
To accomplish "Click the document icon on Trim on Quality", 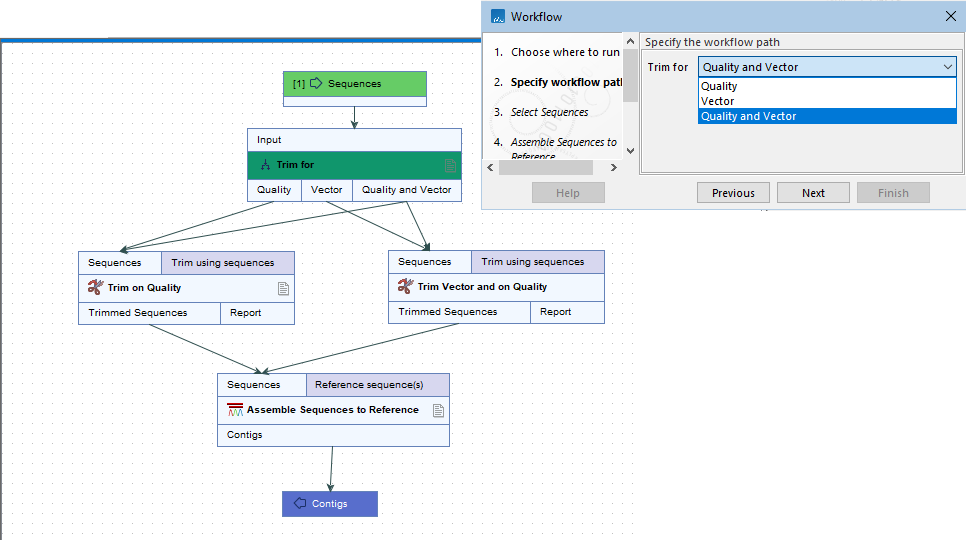I will coord(283,288).
